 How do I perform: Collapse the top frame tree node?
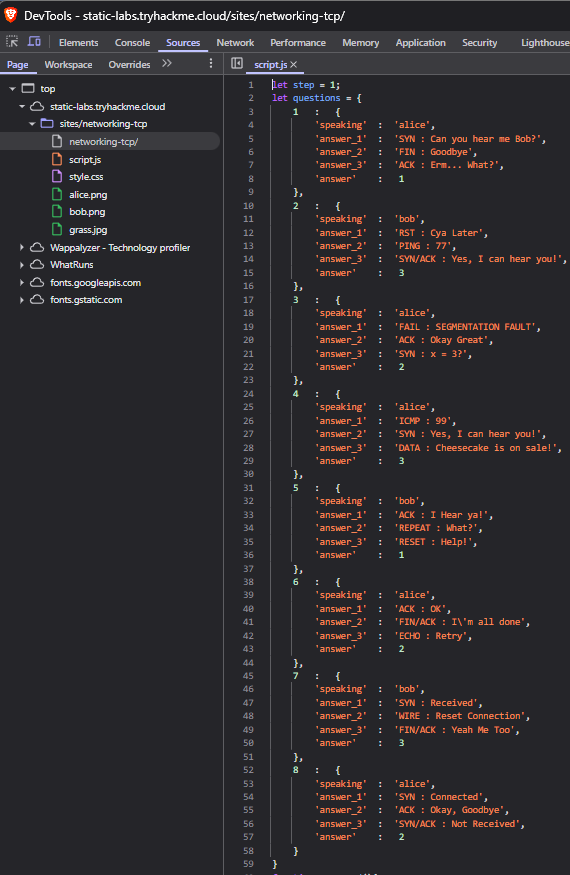point(12,89)
